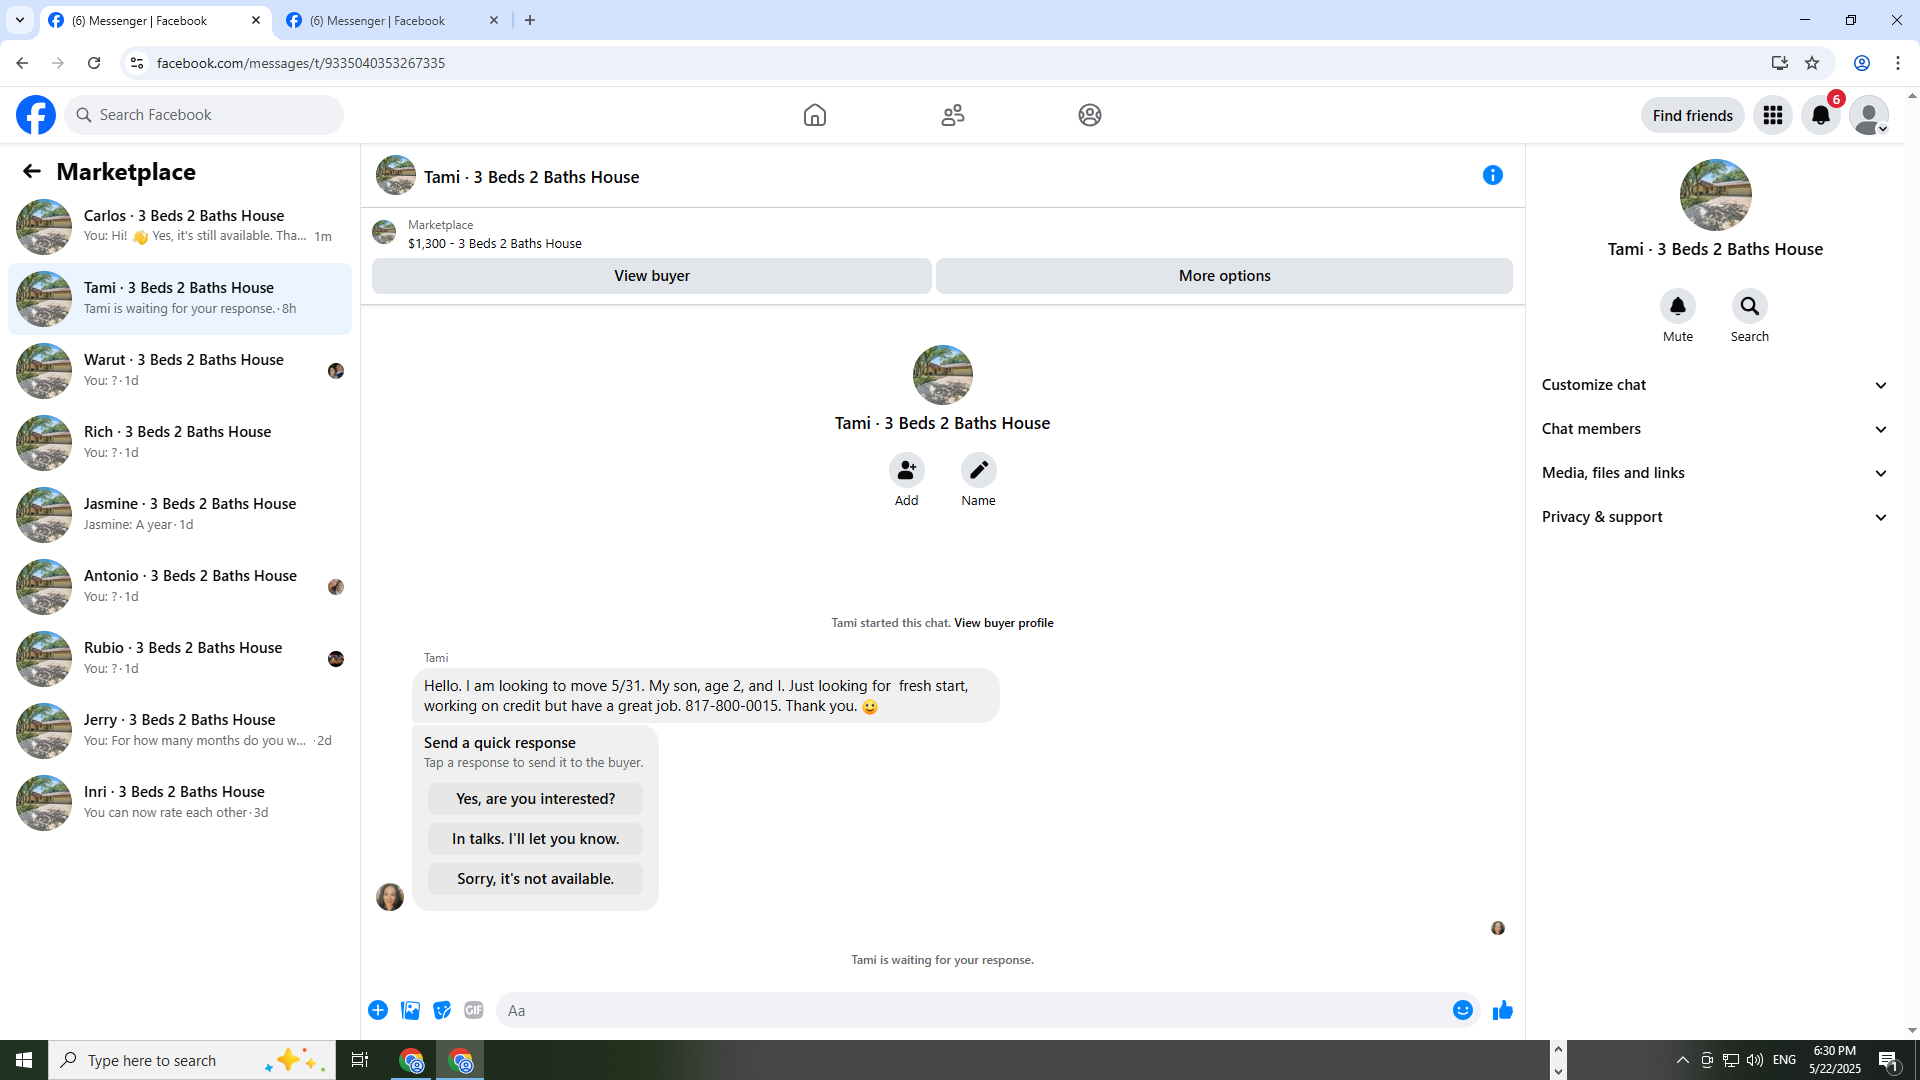Open the Groups icon in top navigation
Viewport: 1920px width, 1080px height.
tap(1090, 115)
